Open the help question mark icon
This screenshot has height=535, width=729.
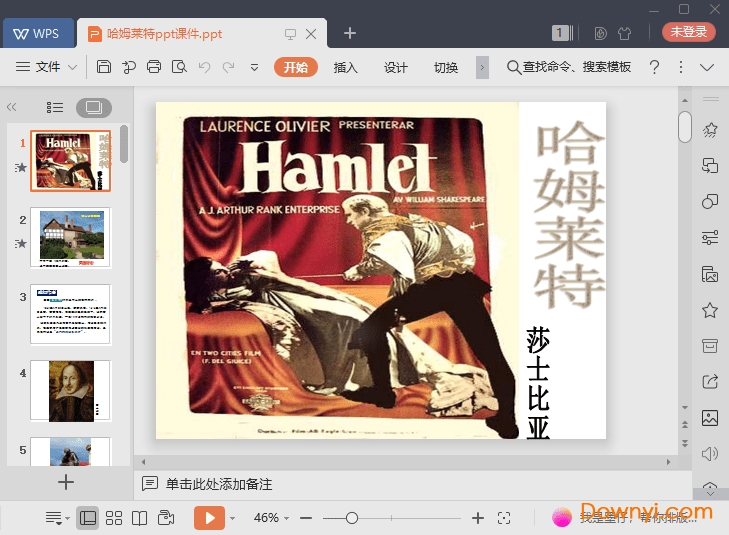click(654, 67)
